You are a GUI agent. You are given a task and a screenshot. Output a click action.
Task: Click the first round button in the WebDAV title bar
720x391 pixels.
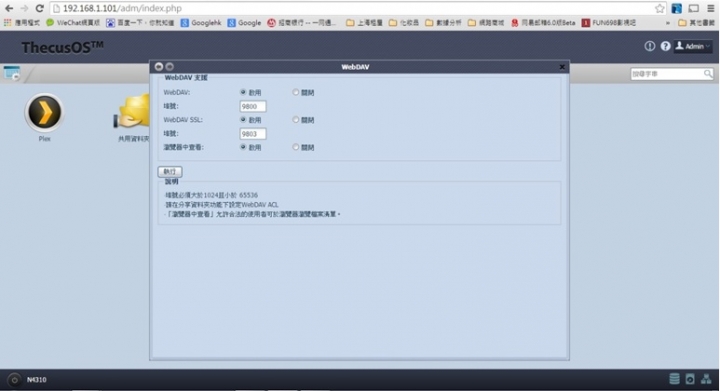point(159,67)
